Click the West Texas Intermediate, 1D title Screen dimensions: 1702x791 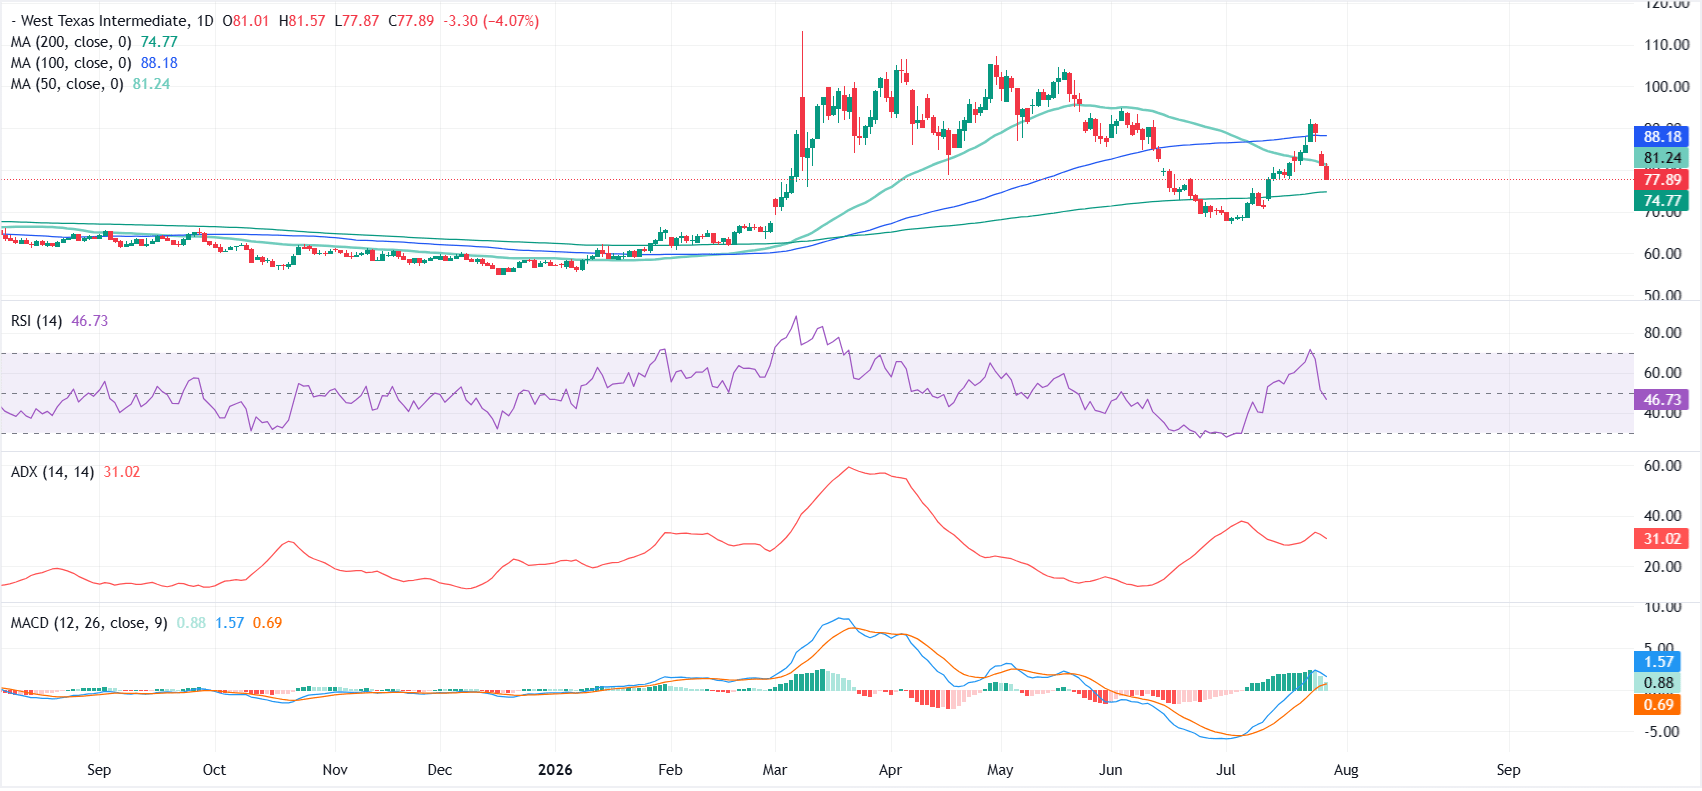point(112,21)
